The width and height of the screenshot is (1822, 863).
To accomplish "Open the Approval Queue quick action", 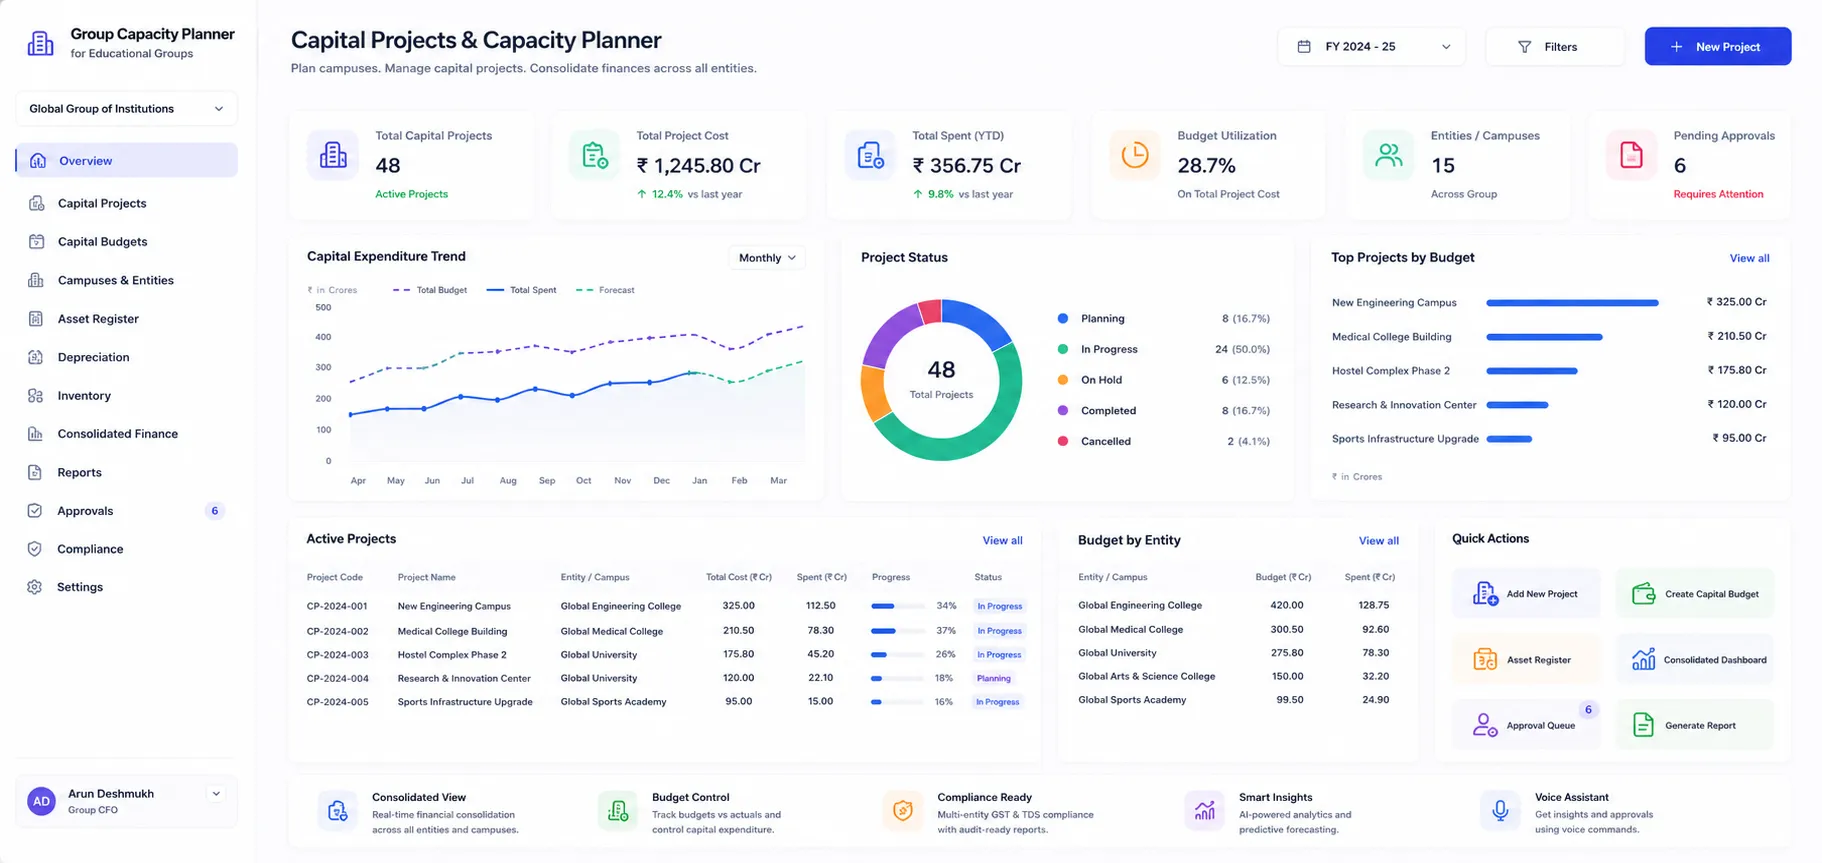I will tap(1526, 725).
